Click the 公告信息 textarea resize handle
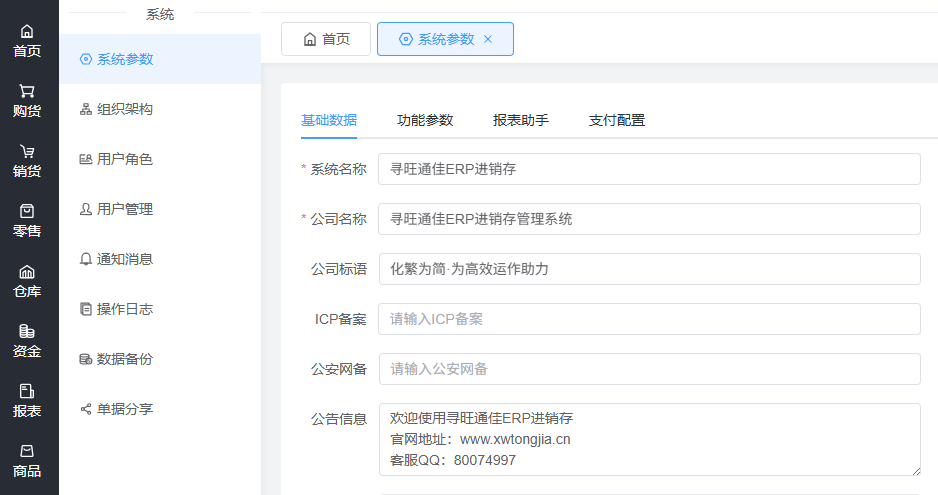The height and width of the screenshot is (495, 938). pyautogui.click(x=916, y=471)
